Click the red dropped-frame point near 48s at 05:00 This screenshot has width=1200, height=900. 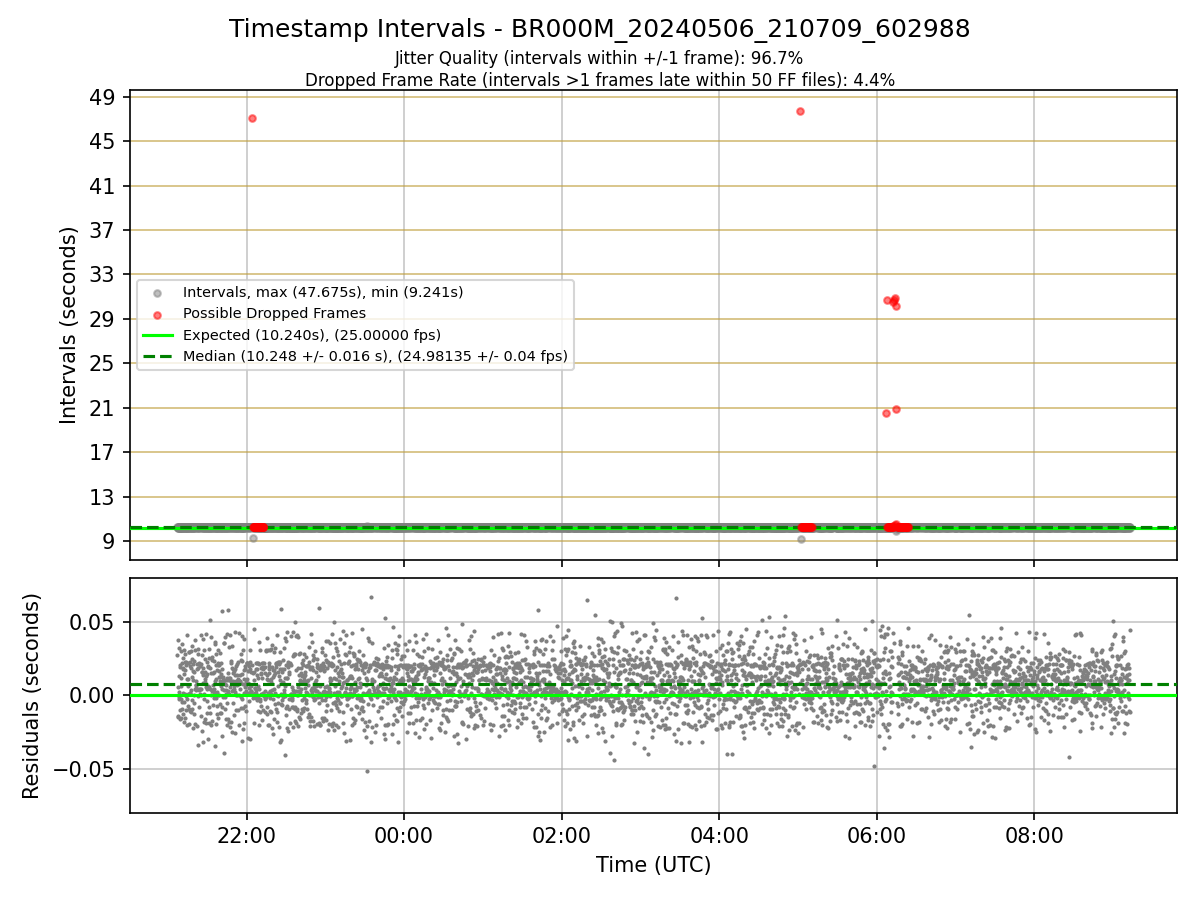(x=800, y=111)
